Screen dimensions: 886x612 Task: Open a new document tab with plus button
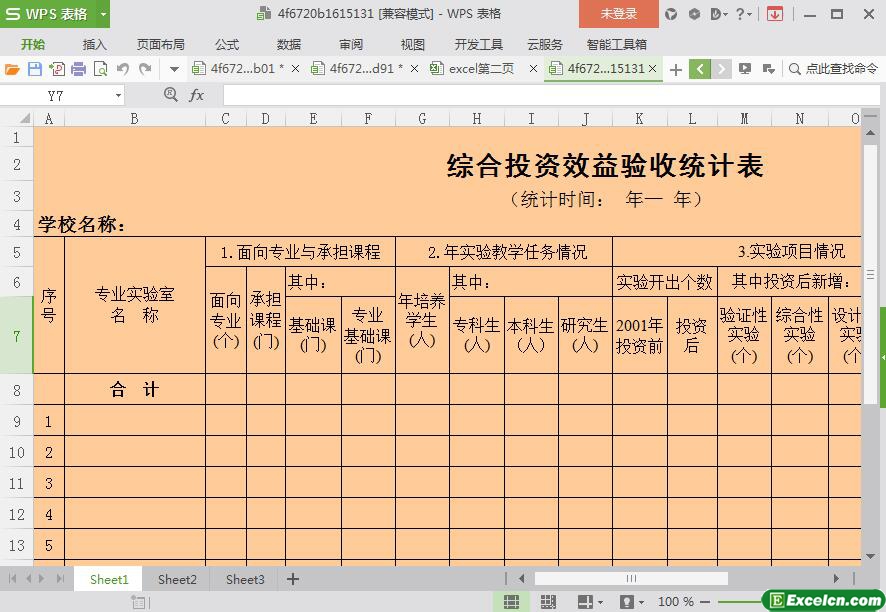coord(676,69)
